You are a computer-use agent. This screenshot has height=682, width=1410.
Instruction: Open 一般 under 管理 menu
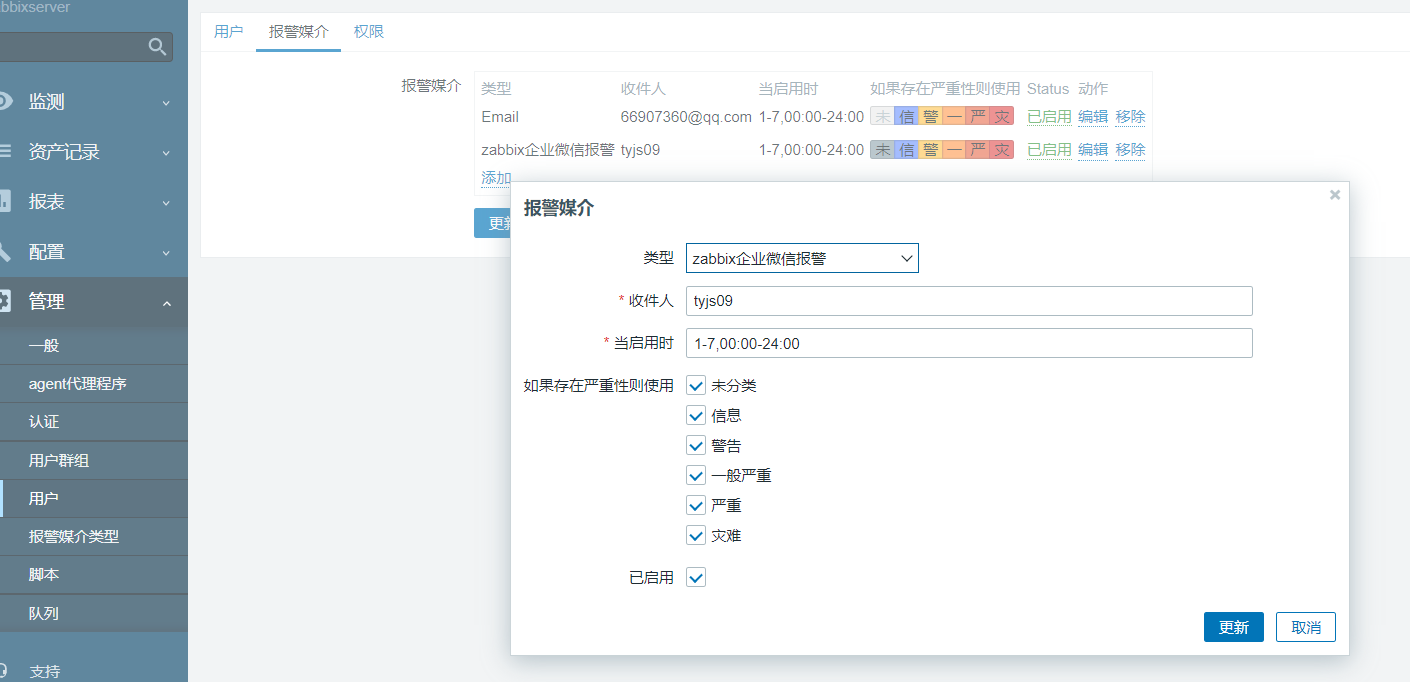tap(94, 345)
